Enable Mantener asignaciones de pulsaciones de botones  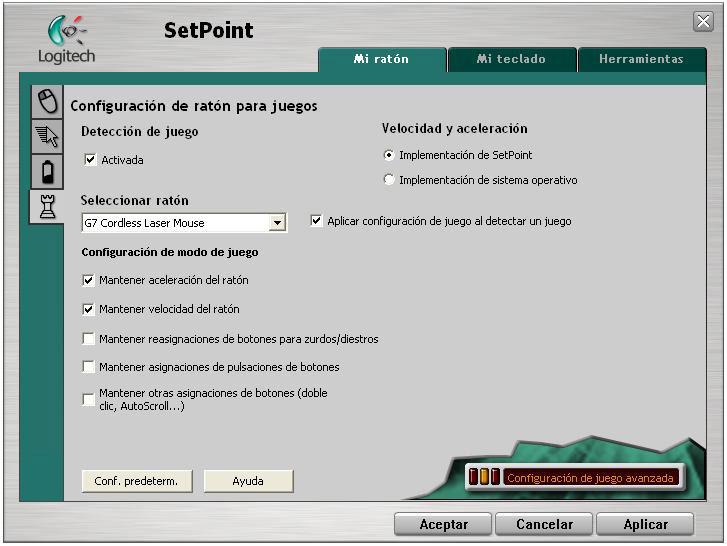coord(89,367)
